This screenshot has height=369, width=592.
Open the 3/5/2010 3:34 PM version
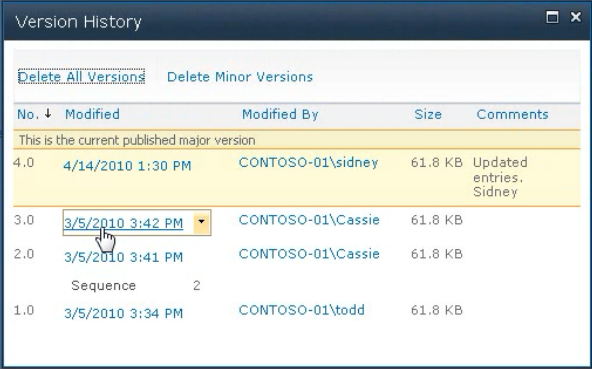(123, 313)
